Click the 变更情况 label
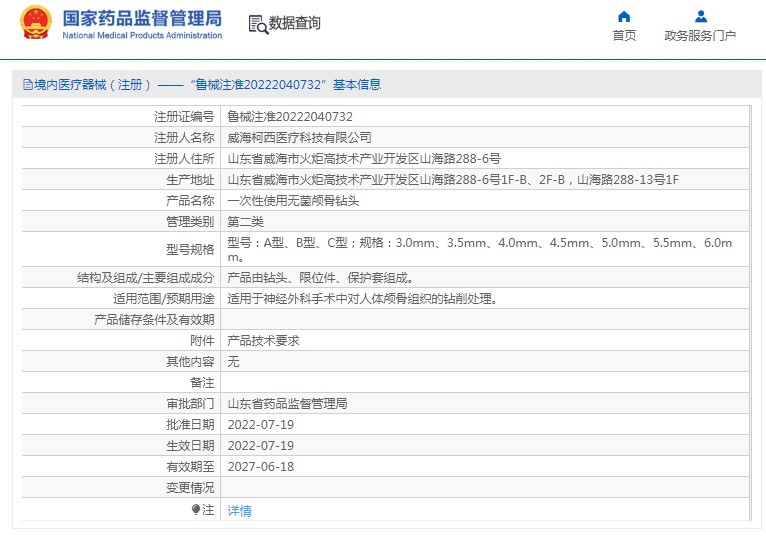The height and width of the screenshot is (536, 766). pos(190,488)
